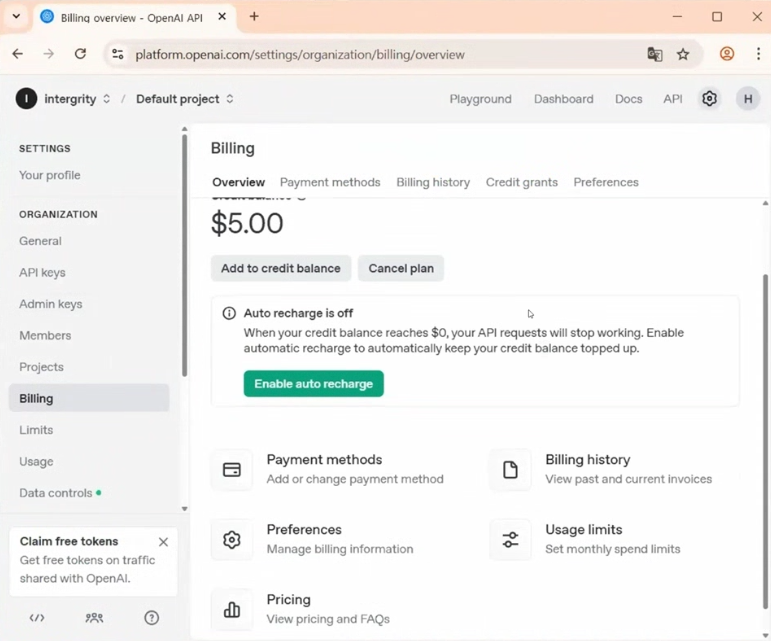Select Data controls in the sidebar
The height and width of the screenshot is (641, 771).
(56, 493)
